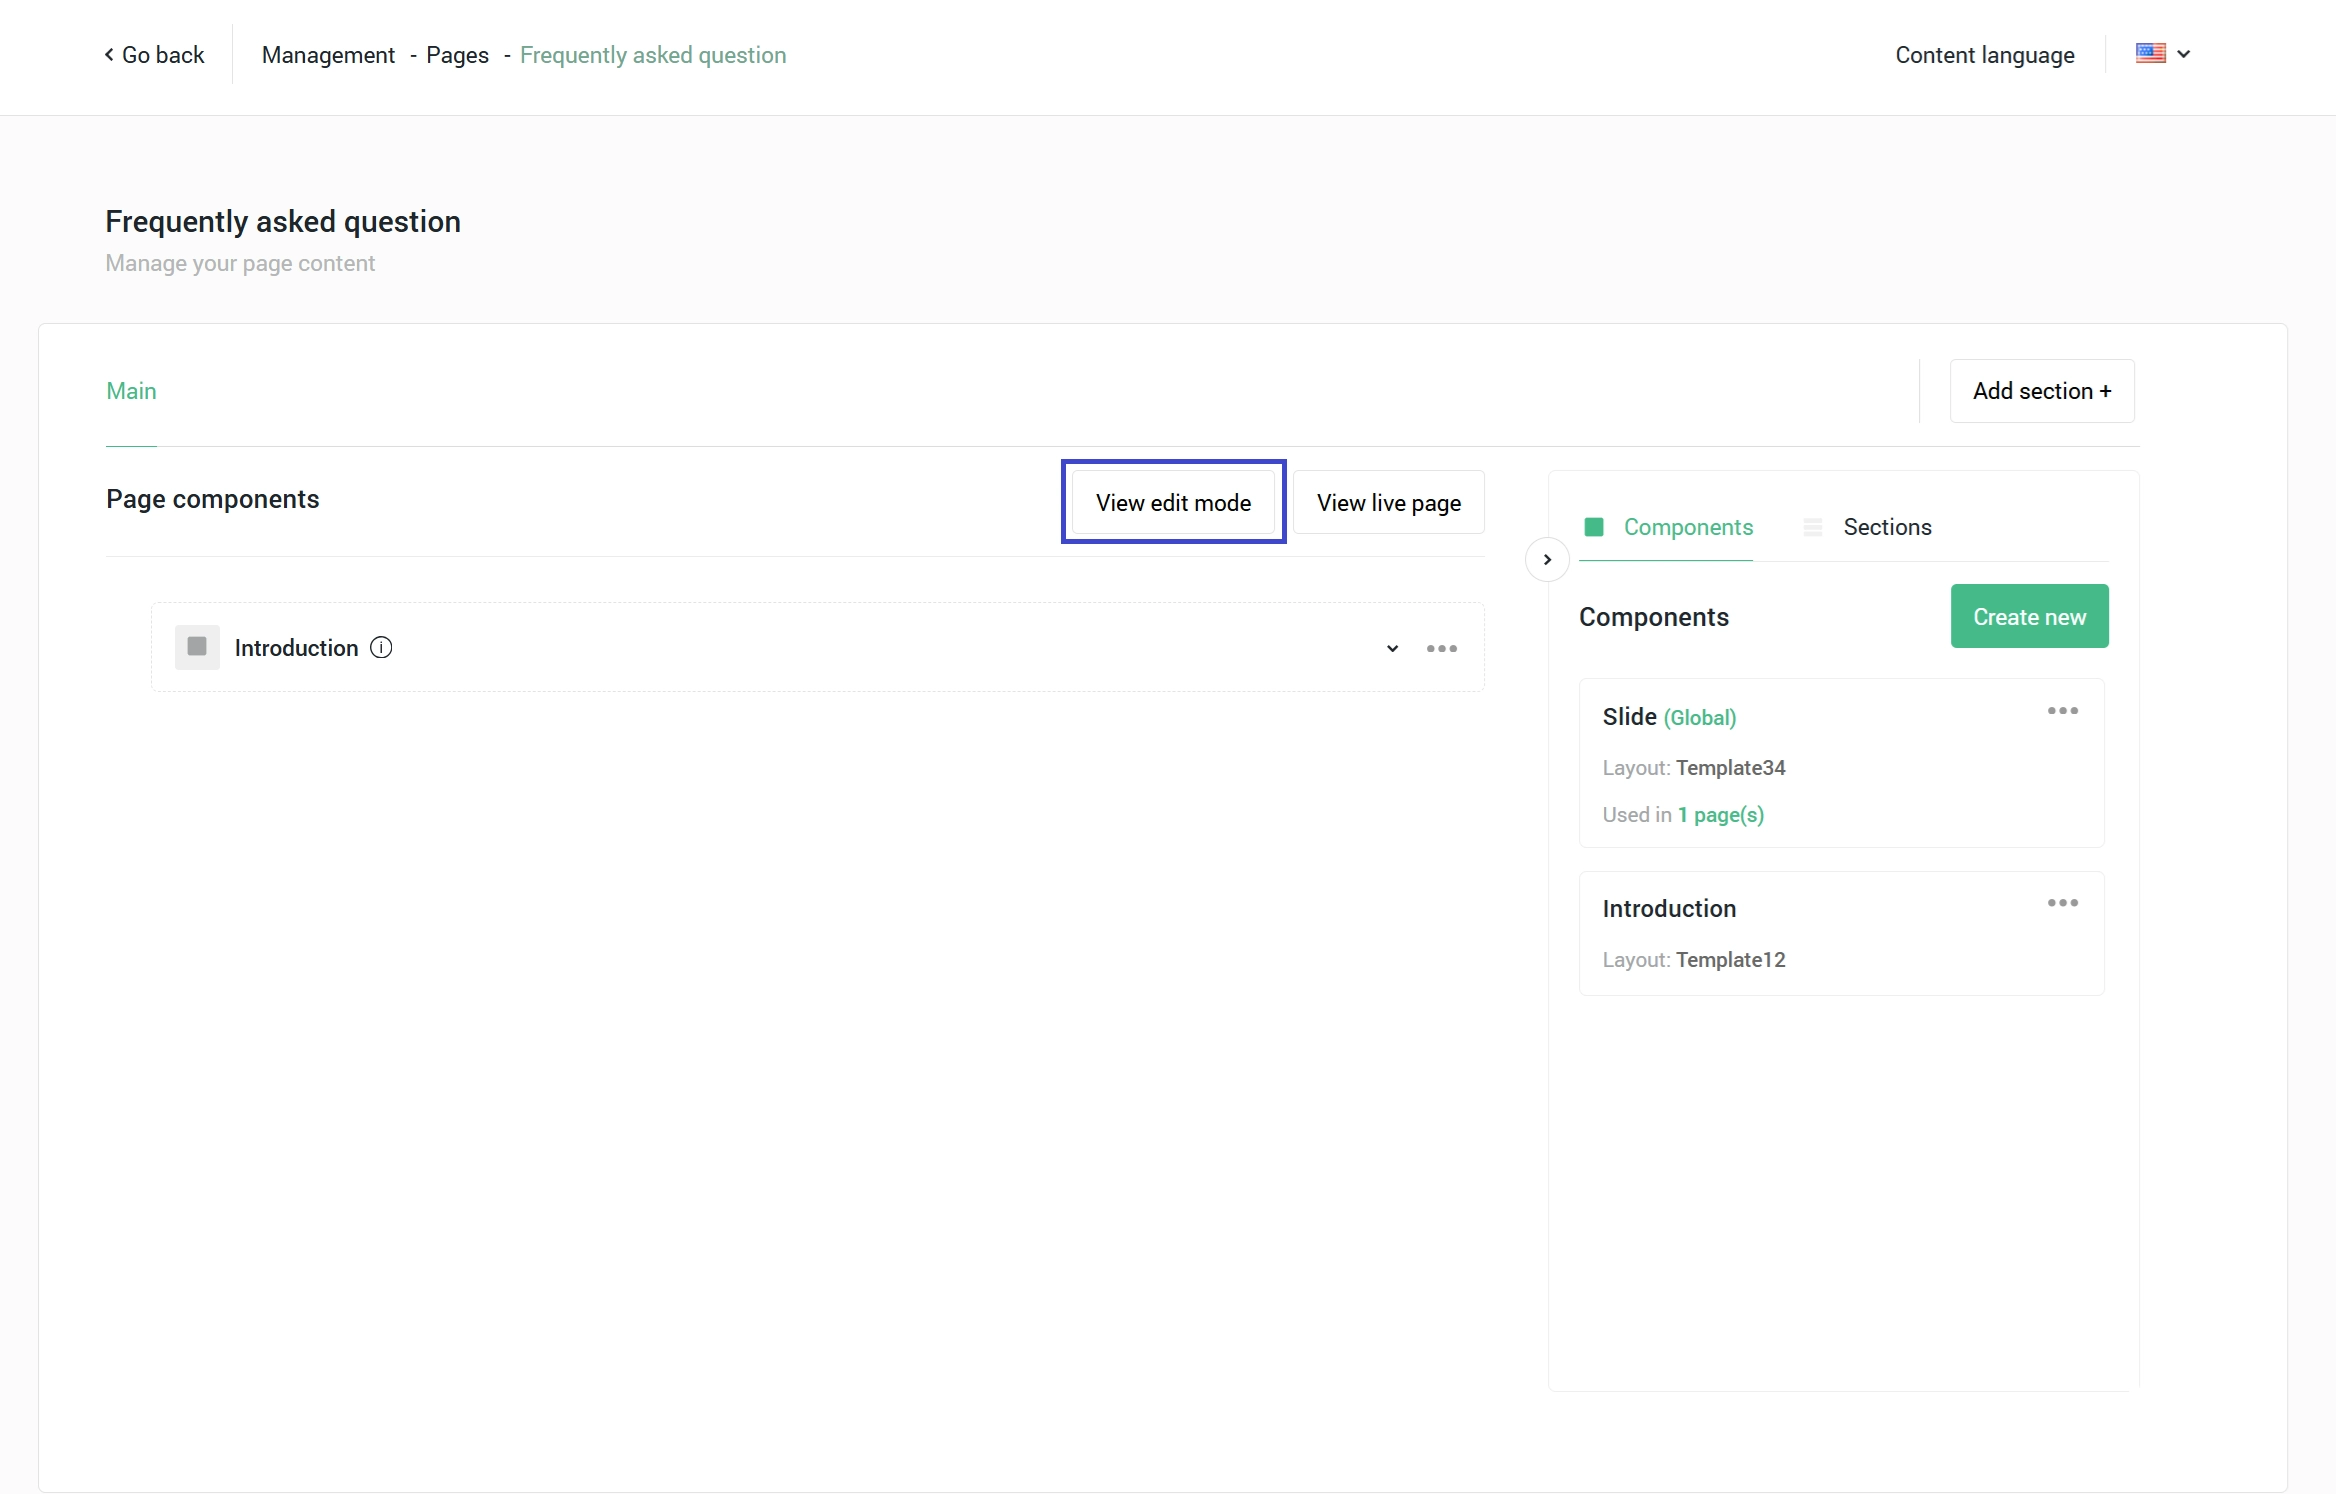
Task: Click Add section + button
Action: 2041,391
